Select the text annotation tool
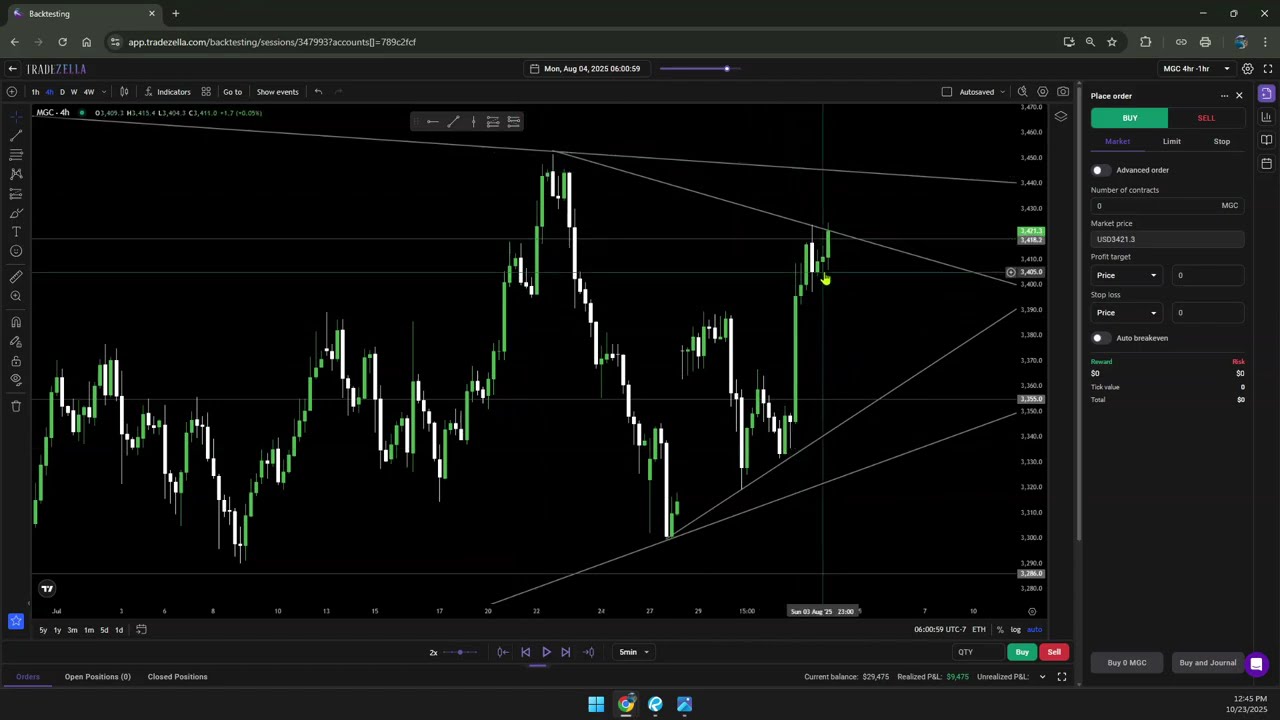 tap(16, 232)
